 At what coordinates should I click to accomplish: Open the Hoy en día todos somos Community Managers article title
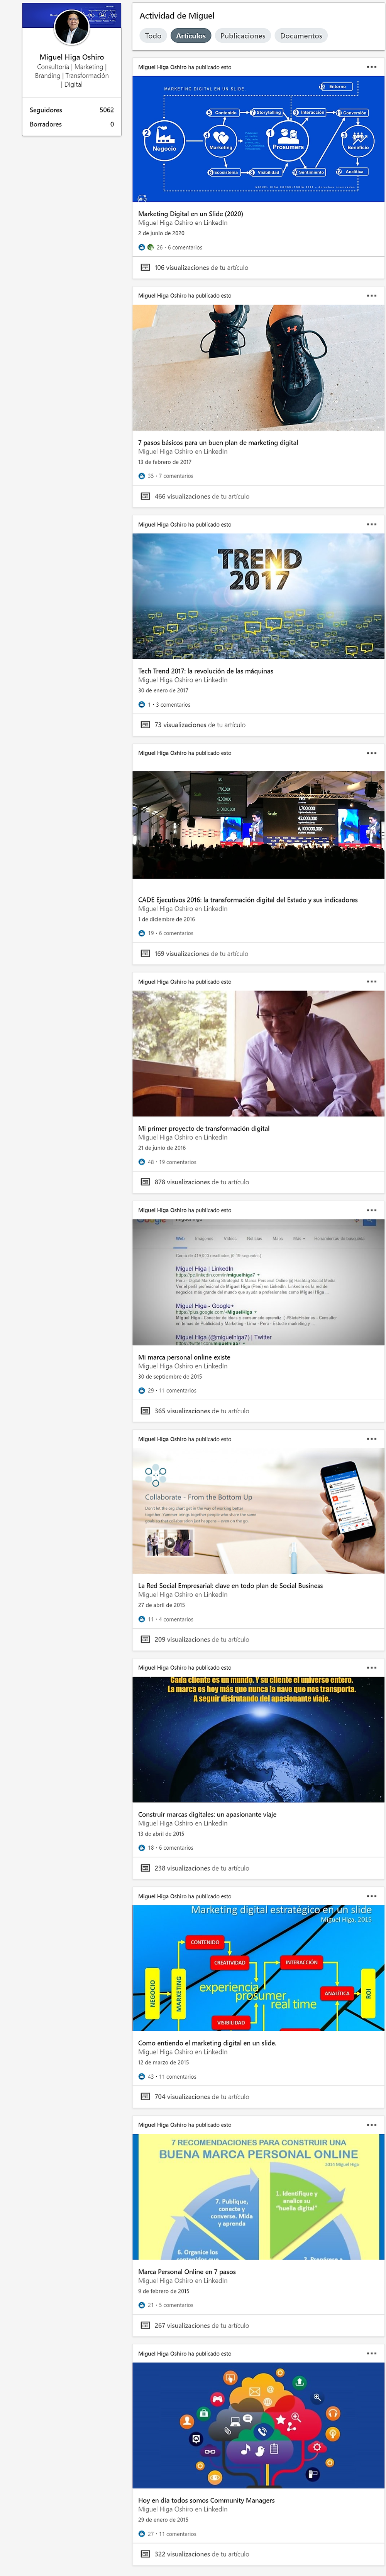point(206,2500)
